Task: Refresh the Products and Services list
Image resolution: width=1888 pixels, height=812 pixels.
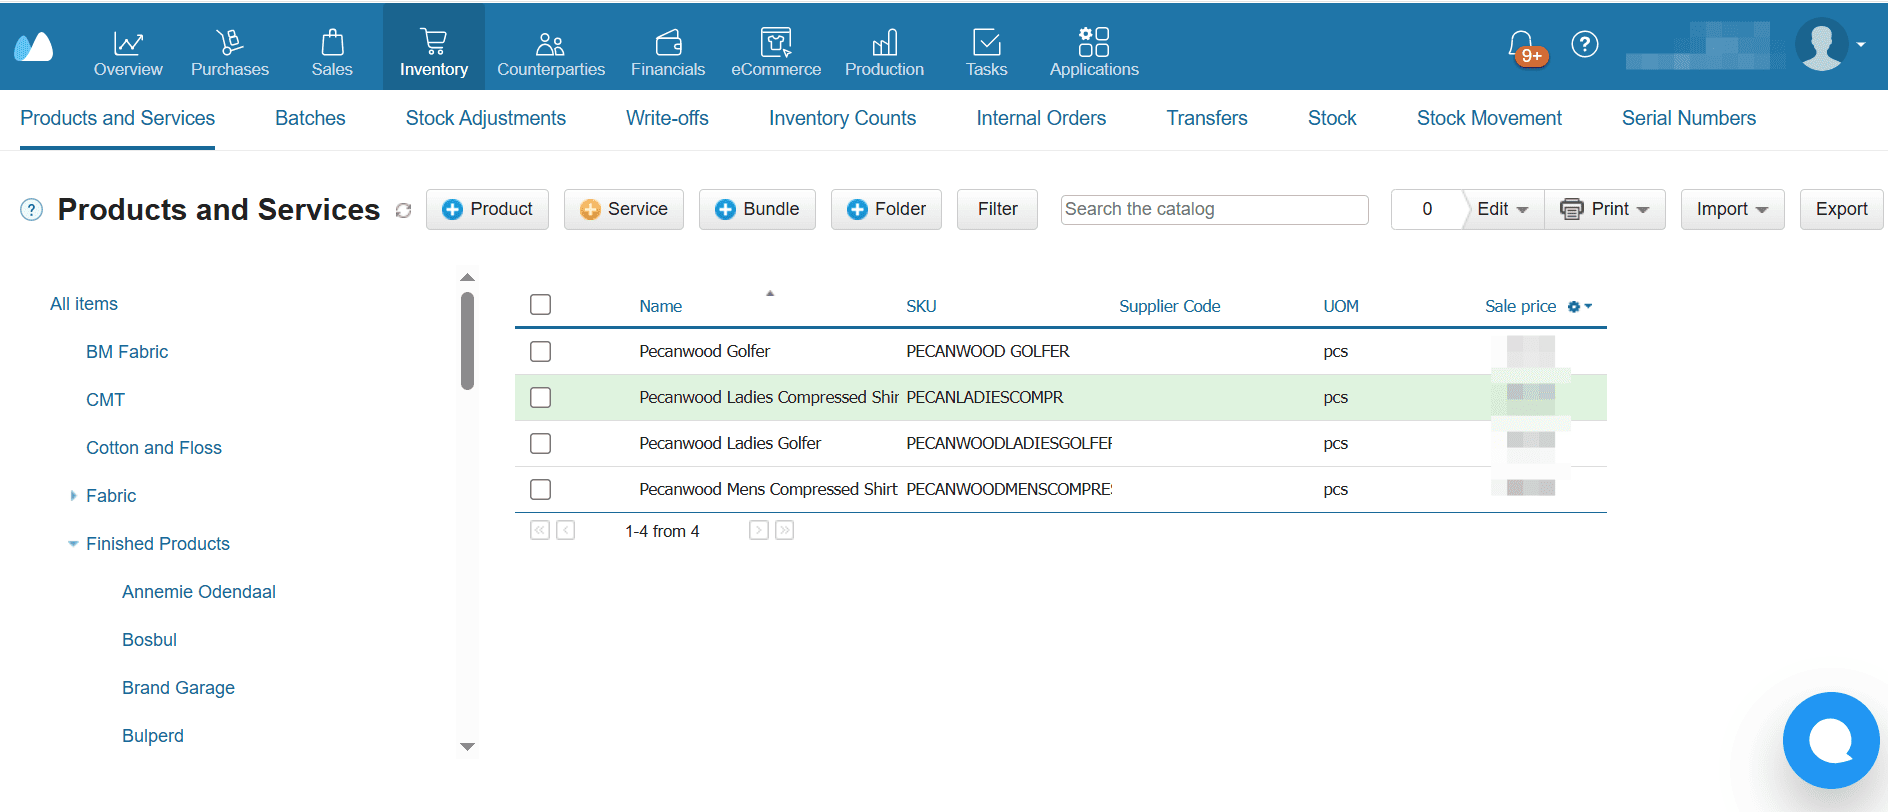Action: click(404, 211)
